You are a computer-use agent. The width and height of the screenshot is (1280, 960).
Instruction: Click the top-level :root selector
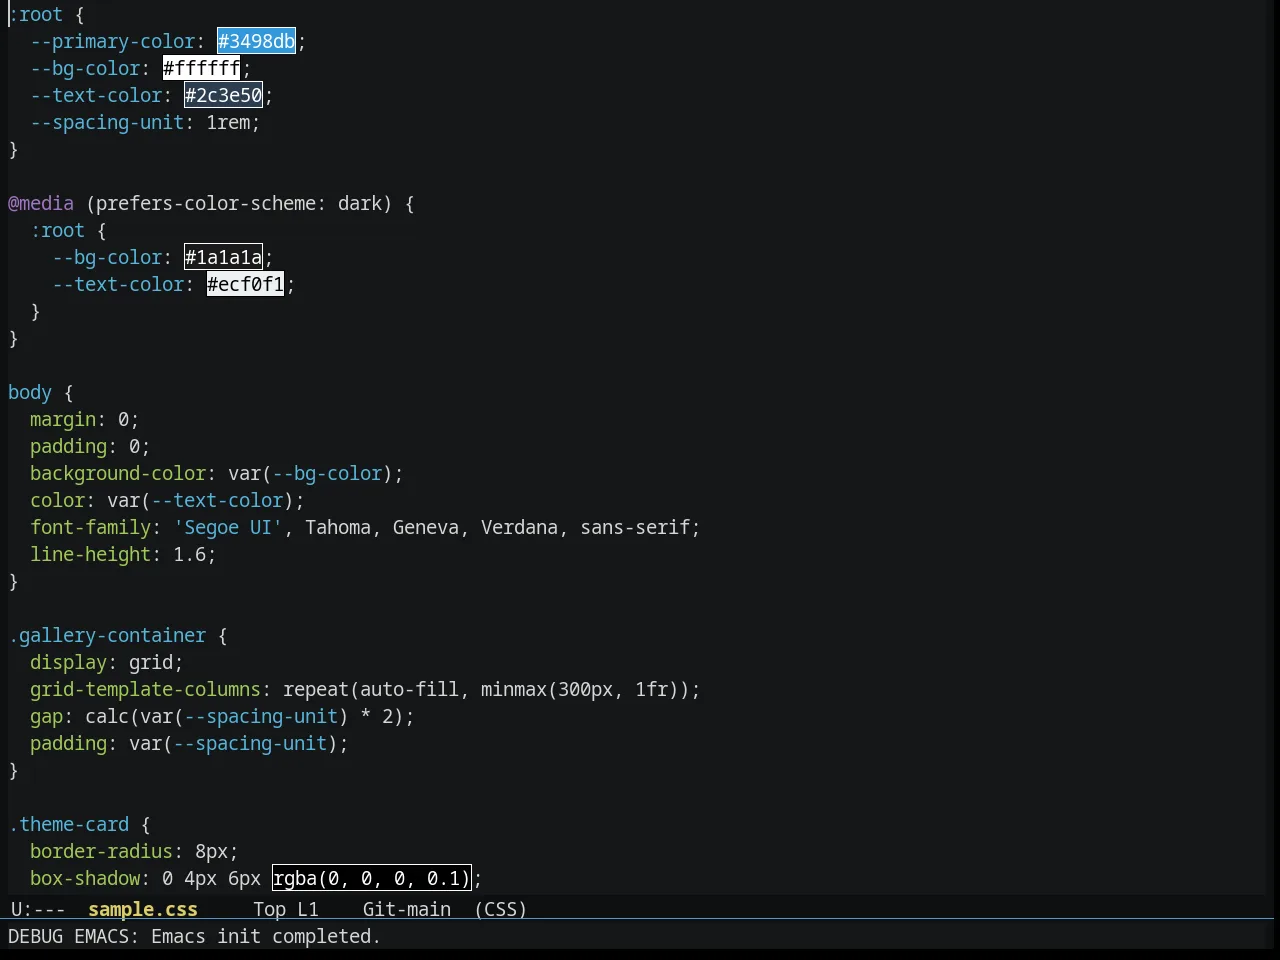point(36,14)
